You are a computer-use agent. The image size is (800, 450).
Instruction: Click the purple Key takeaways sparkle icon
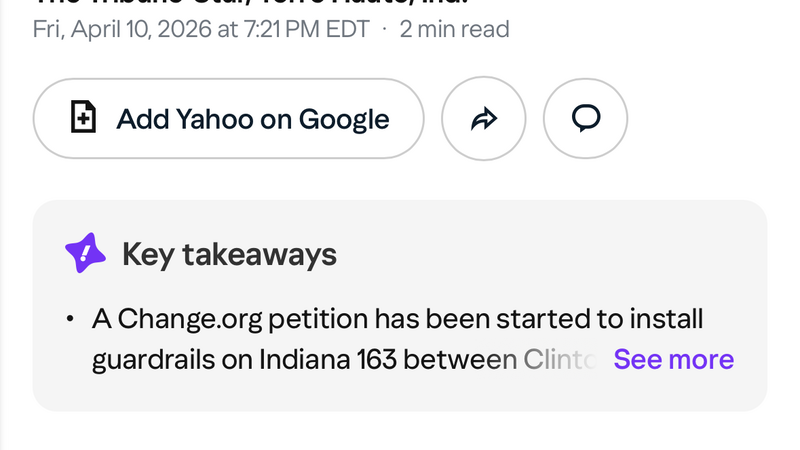pos(85,254)
